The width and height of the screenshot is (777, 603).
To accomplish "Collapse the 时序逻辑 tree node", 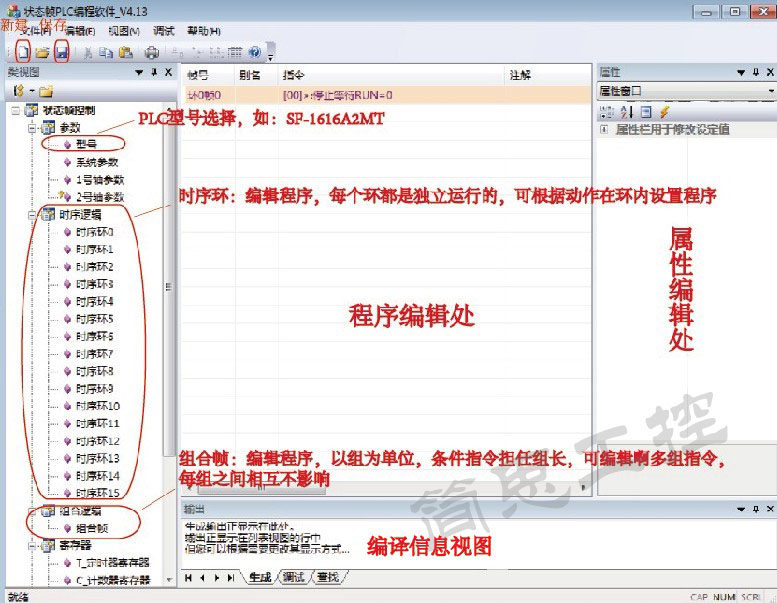I will [x=33, y=215].
